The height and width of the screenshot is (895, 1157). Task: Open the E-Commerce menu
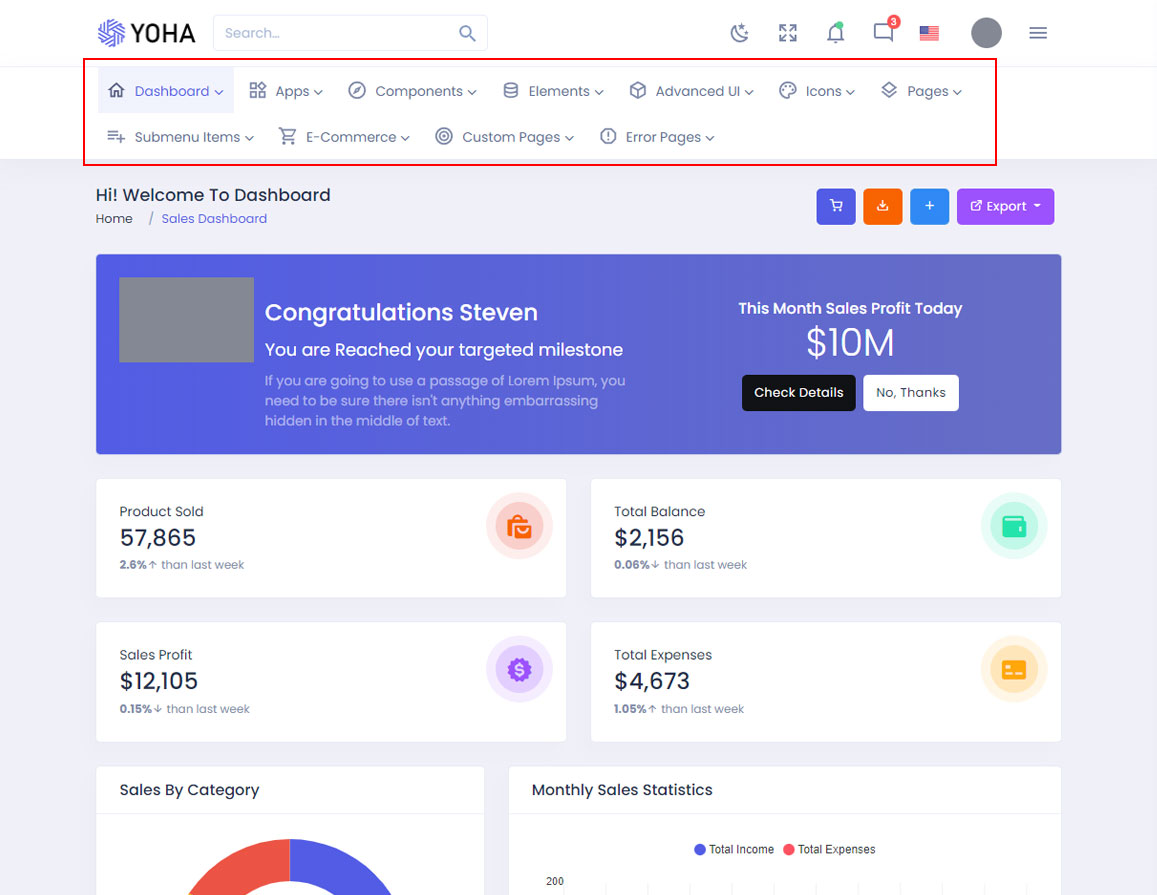point(344,137)
